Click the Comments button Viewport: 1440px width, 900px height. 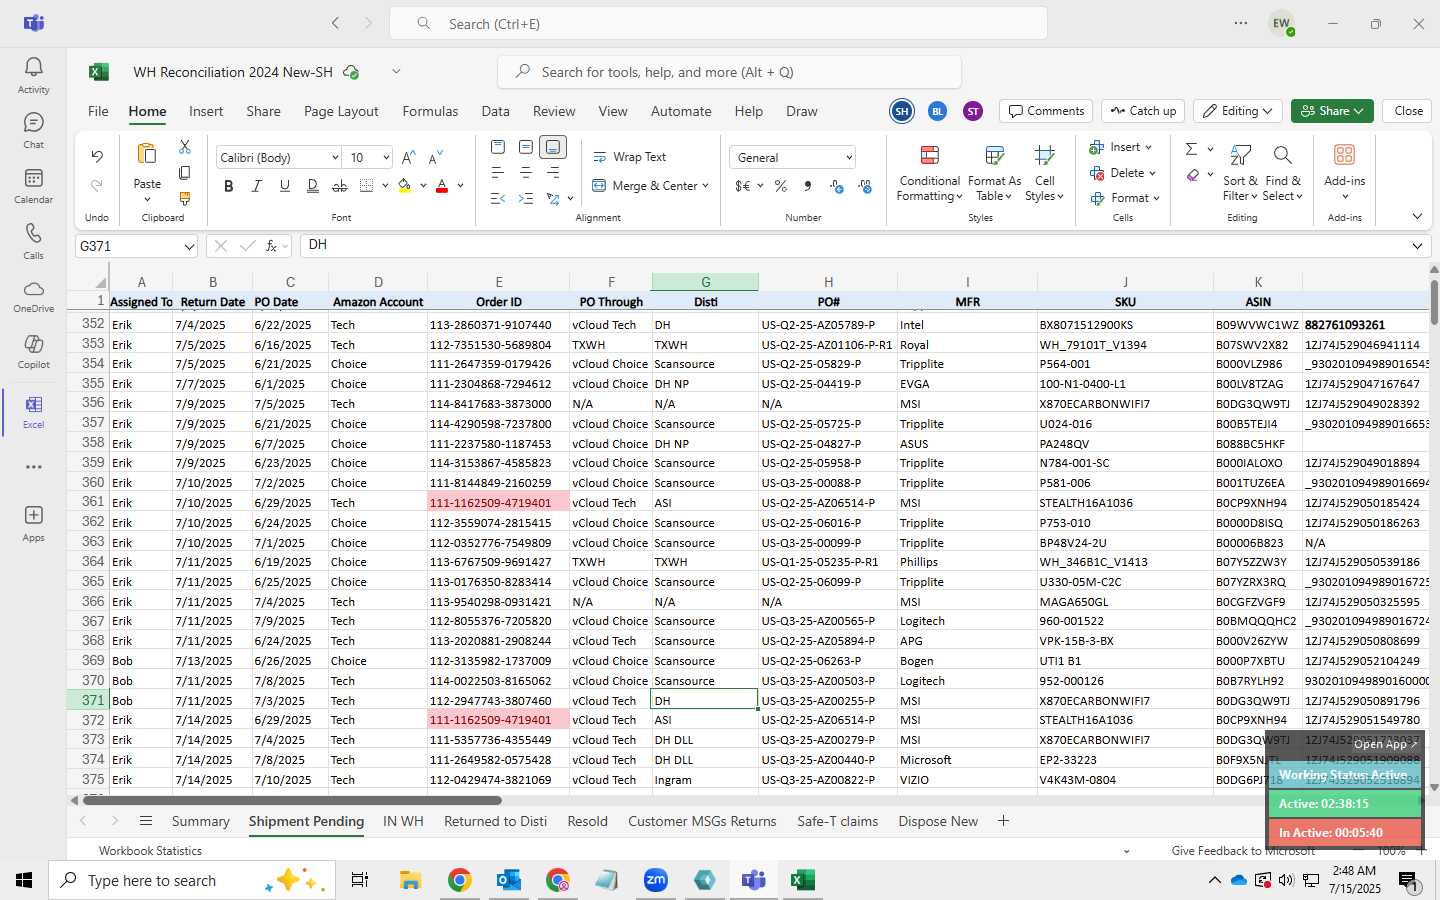click(1046, 111)
